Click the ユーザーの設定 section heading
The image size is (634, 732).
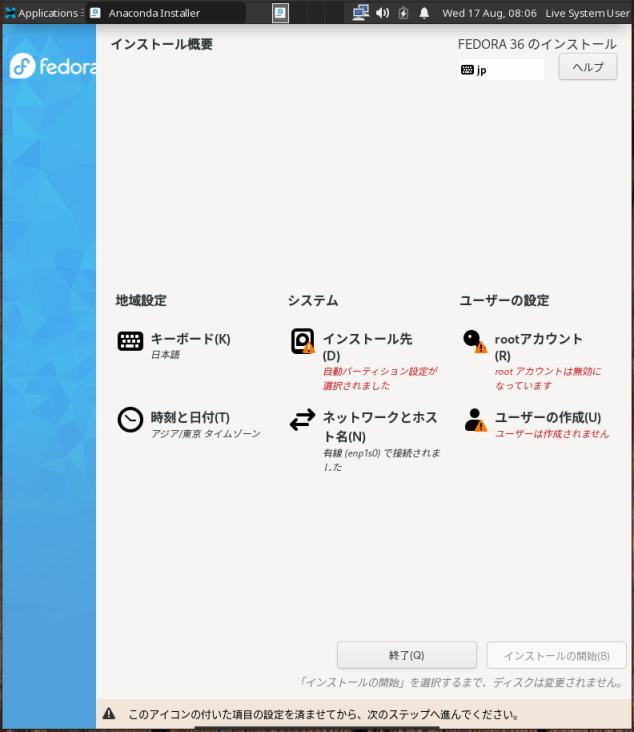coord(504,300)
